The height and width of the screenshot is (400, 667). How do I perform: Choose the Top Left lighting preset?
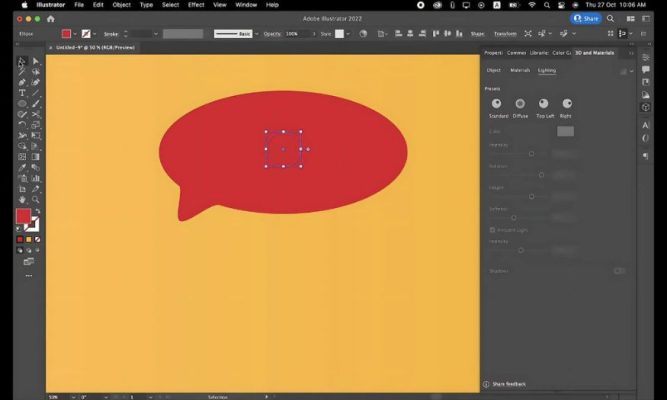point(544,104)
